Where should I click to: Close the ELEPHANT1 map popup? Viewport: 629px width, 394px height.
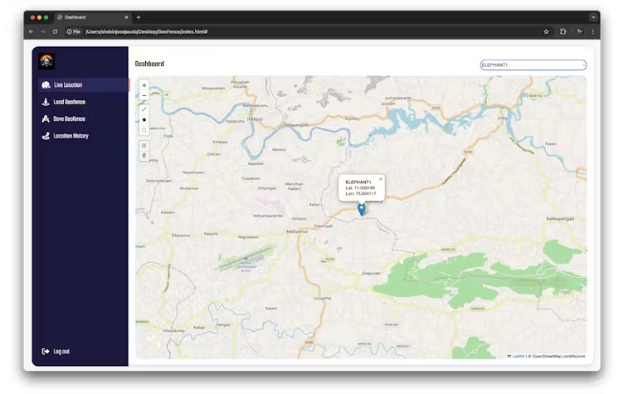[380, 179]
